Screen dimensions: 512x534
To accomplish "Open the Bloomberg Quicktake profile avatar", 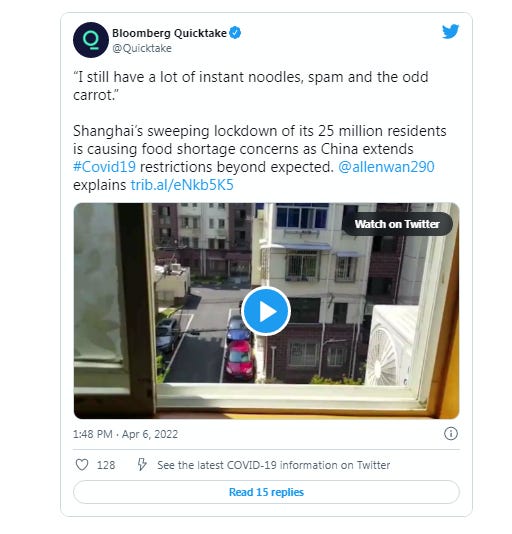I will pos(91,40).
